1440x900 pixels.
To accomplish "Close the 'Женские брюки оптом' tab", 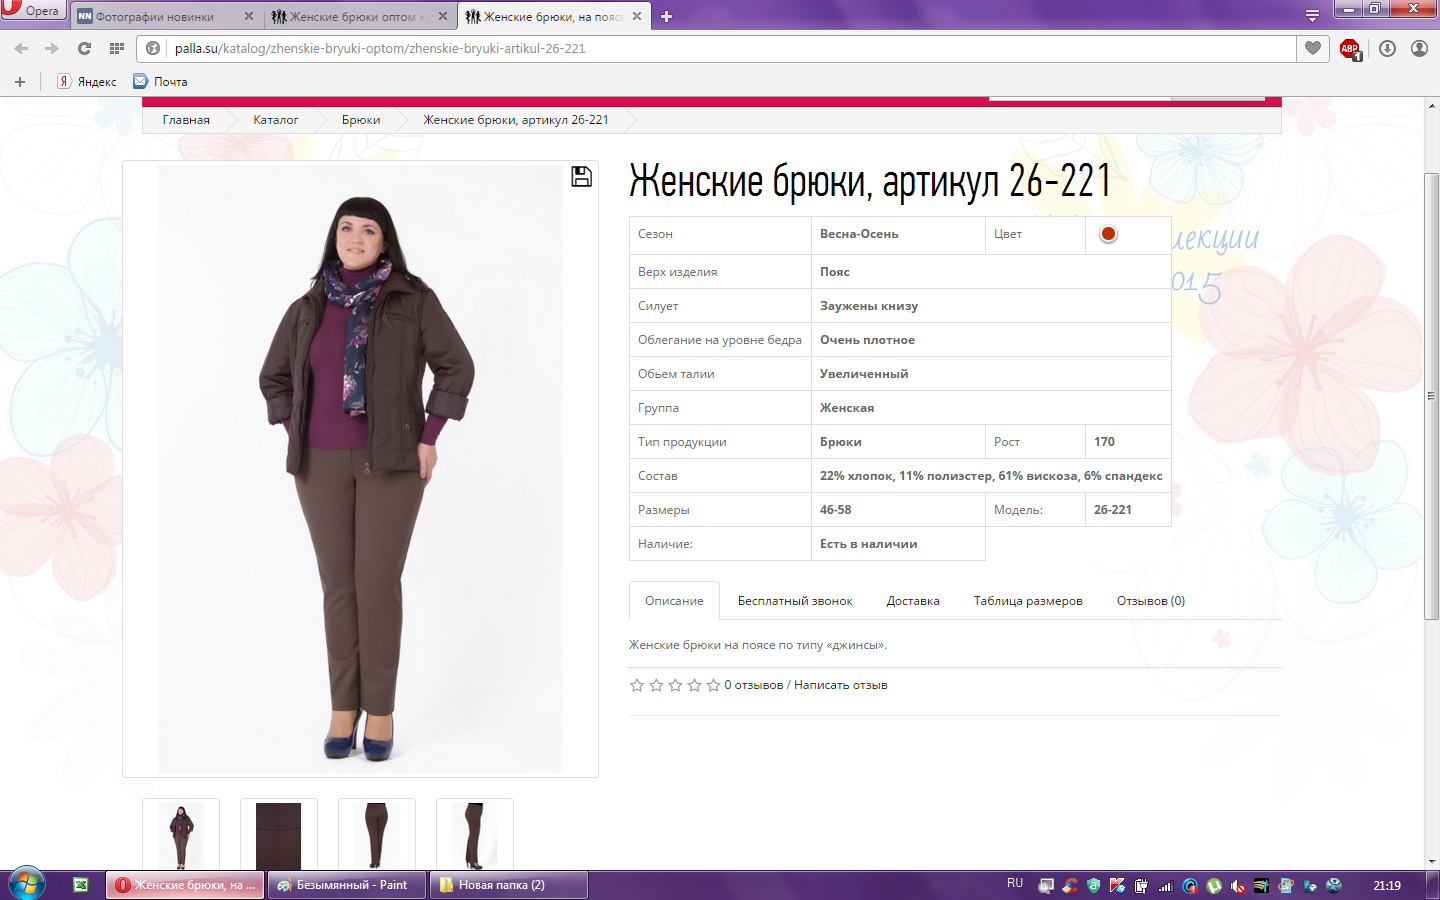I will click(x=443, y=16).
